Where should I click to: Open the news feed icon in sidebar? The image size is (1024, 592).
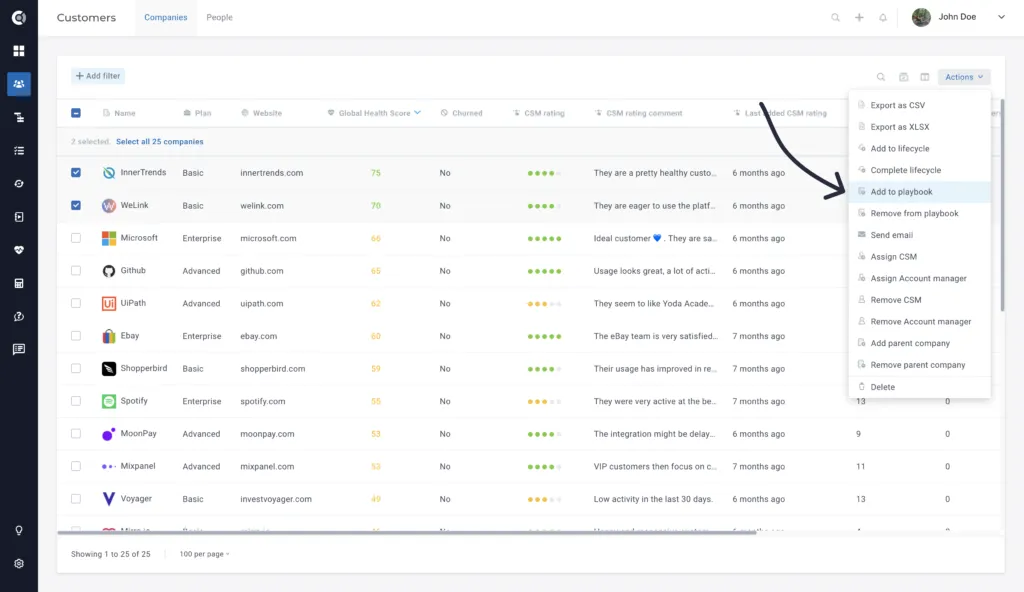[19, 350]
